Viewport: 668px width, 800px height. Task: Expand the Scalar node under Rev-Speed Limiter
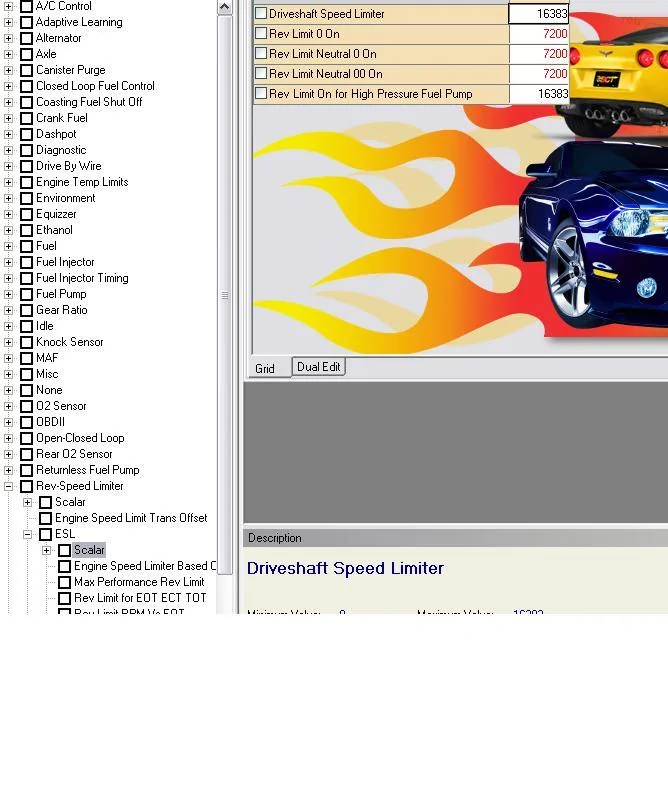click(x=28, y=503)
